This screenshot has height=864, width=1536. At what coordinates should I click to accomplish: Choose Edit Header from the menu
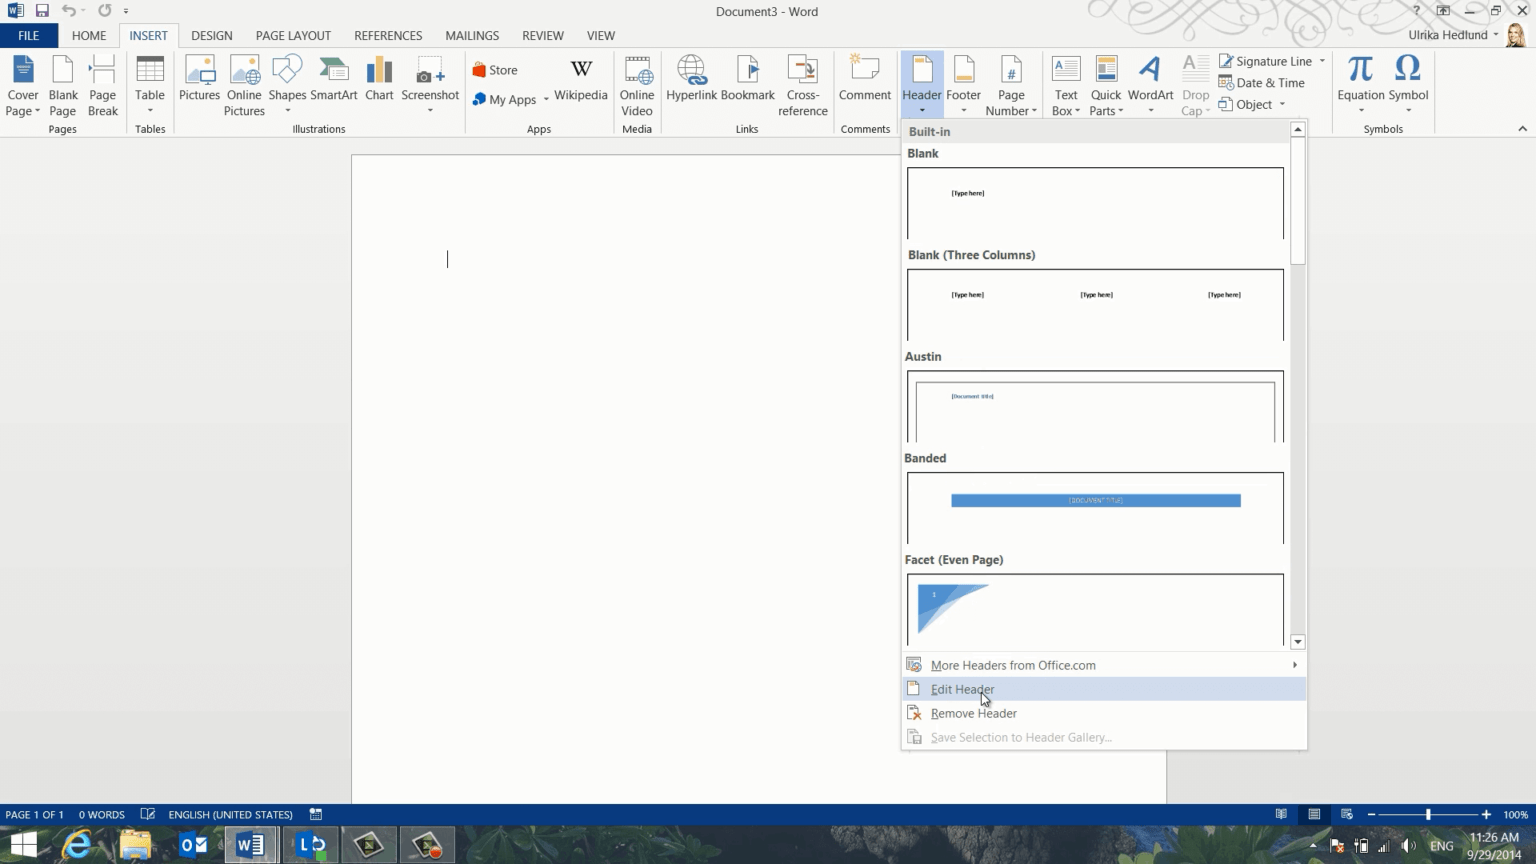click(x=962, y=689)
